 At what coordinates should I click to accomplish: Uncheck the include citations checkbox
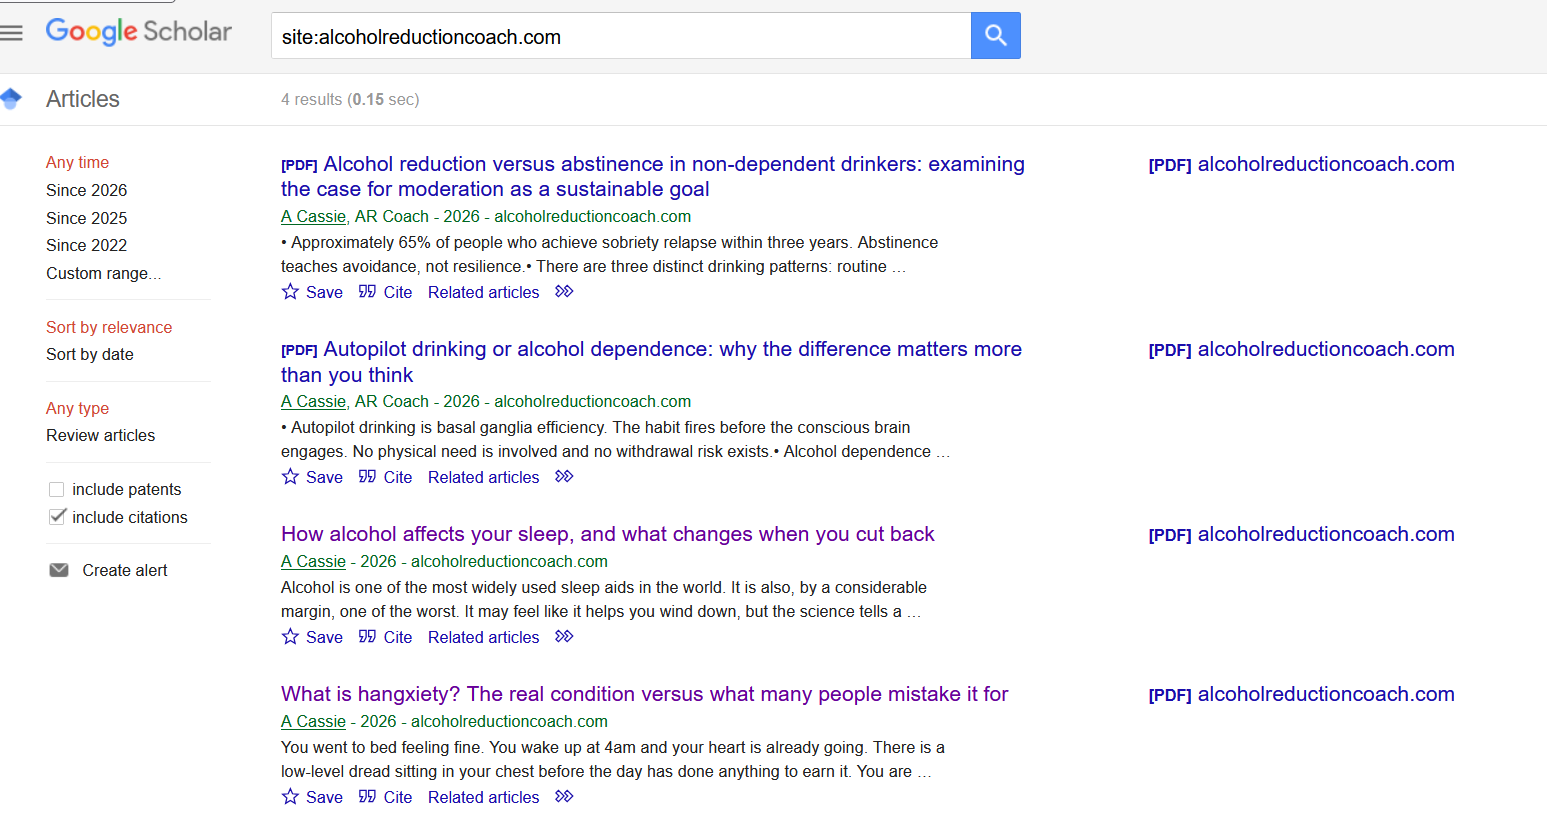[x=57, y=517]
